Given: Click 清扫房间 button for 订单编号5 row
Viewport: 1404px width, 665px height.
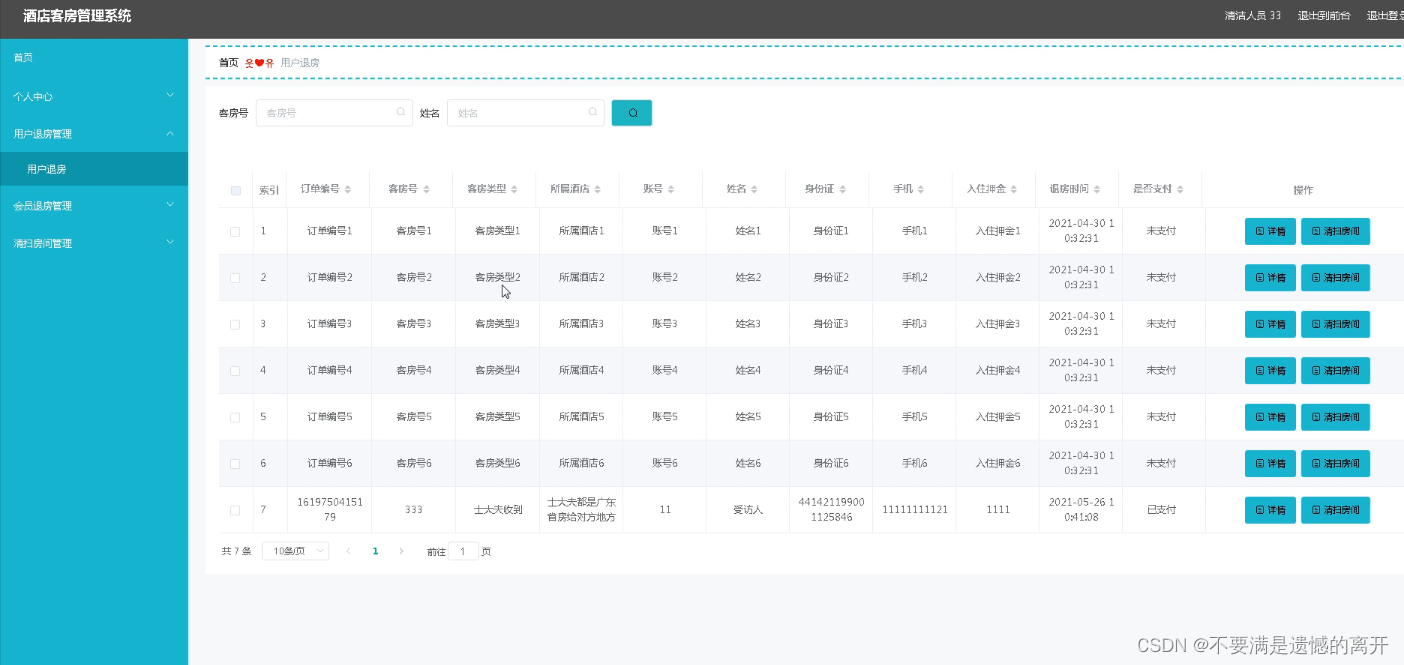Looking at the screenshot, I should (1335, 417).
